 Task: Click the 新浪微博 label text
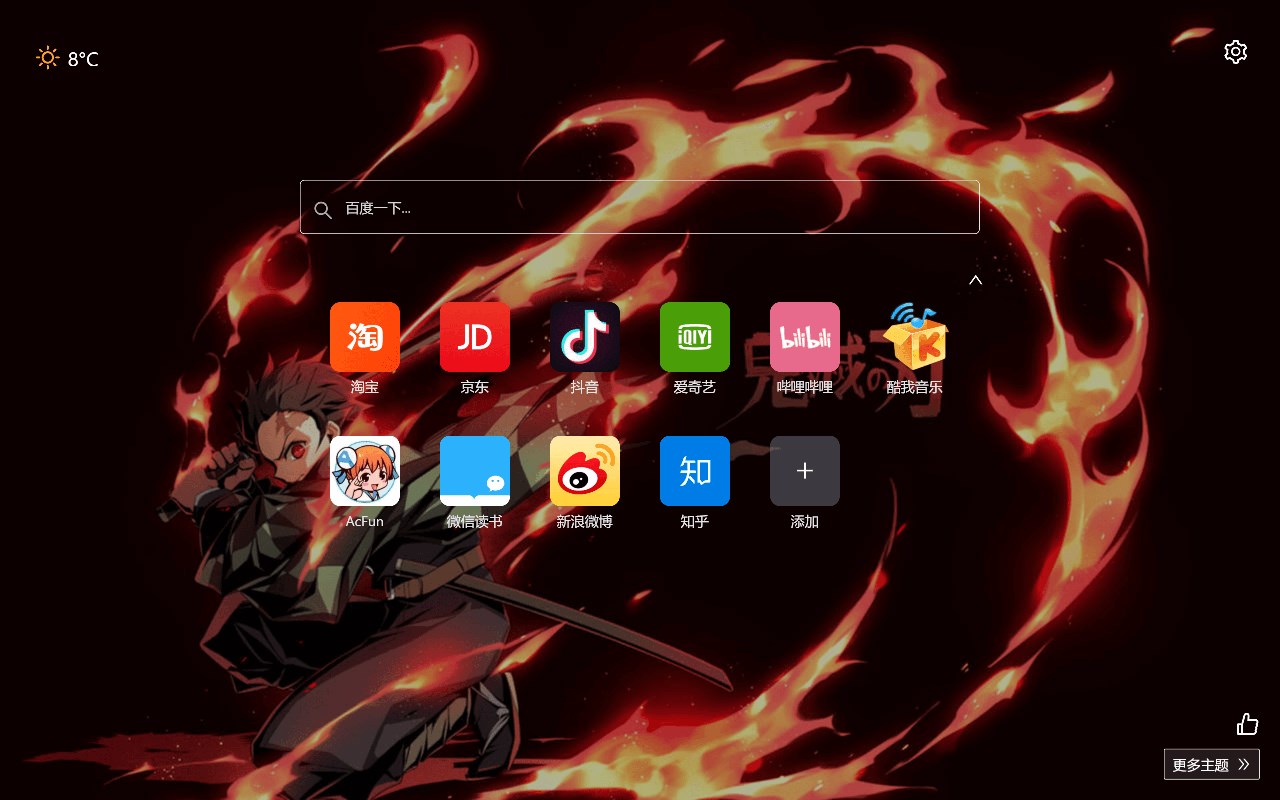585,521
